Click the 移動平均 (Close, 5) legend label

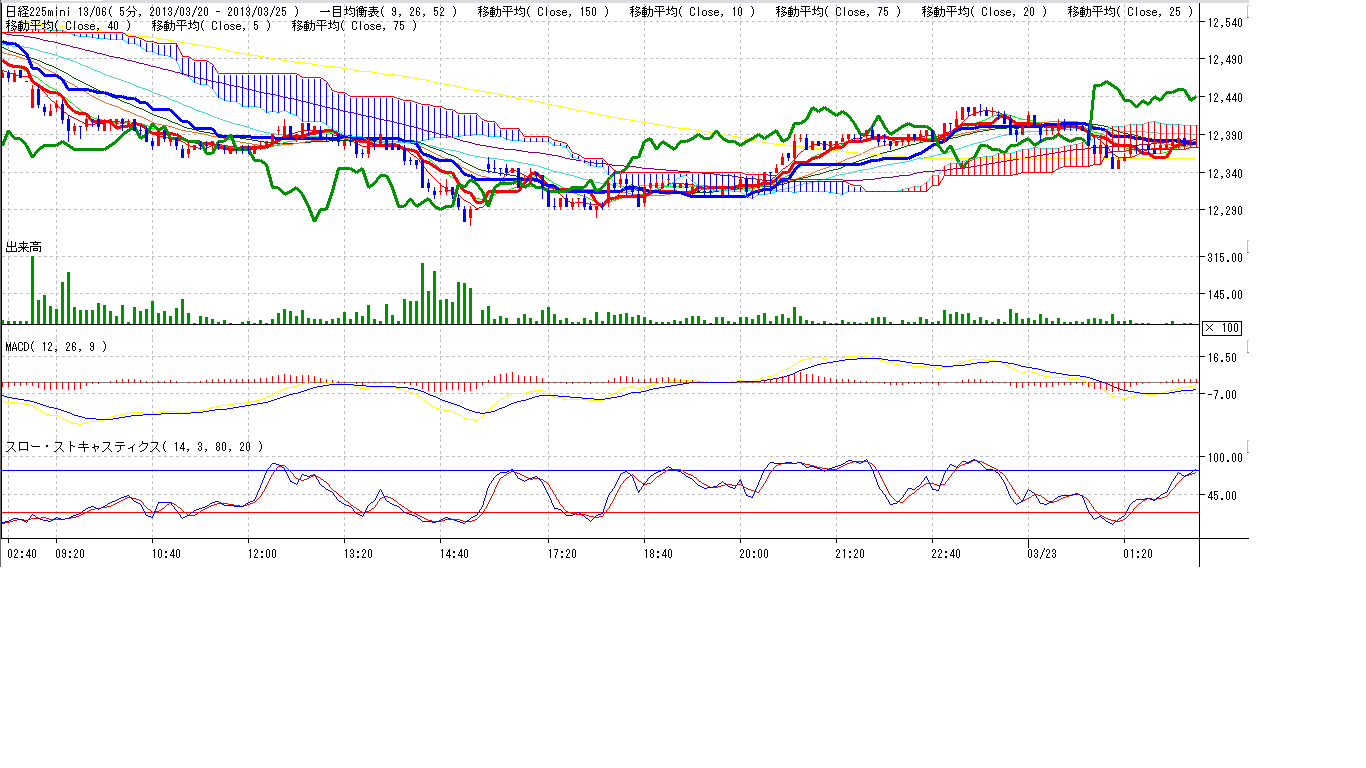pos(210,25)
